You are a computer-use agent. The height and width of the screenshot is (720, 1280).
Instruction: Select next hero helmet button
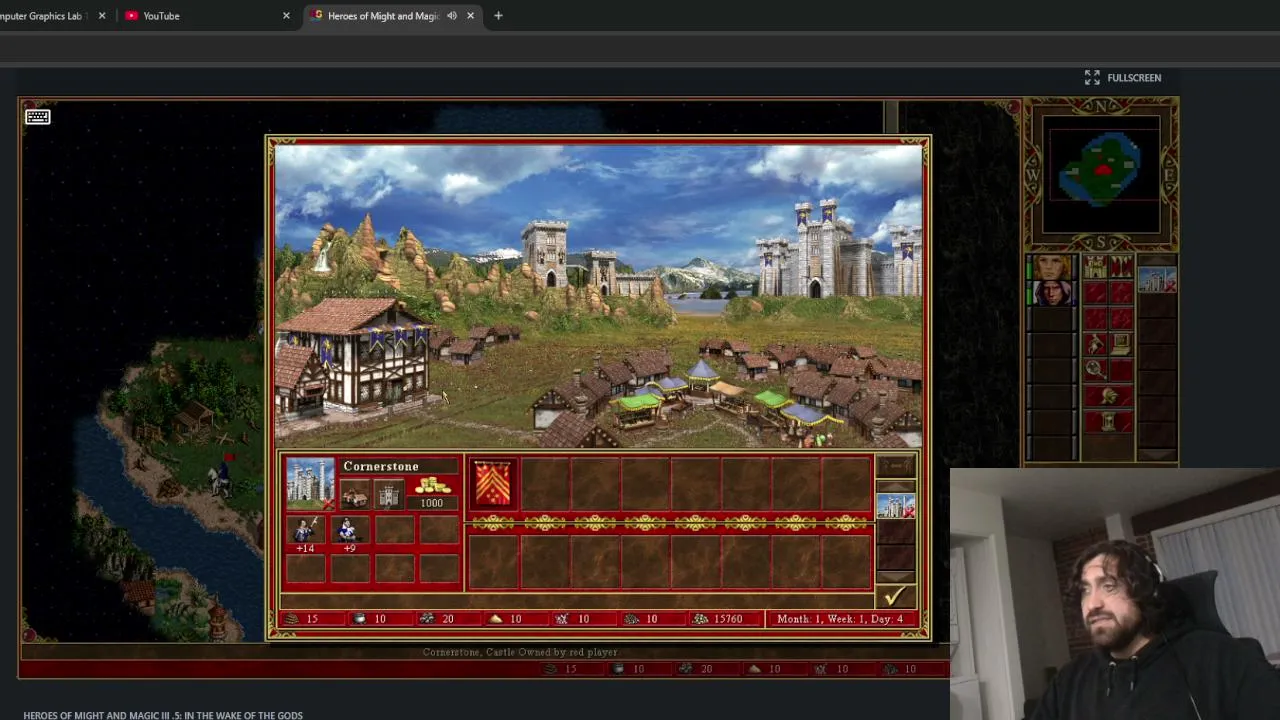pyautogui.click(x=1108, y=396)
